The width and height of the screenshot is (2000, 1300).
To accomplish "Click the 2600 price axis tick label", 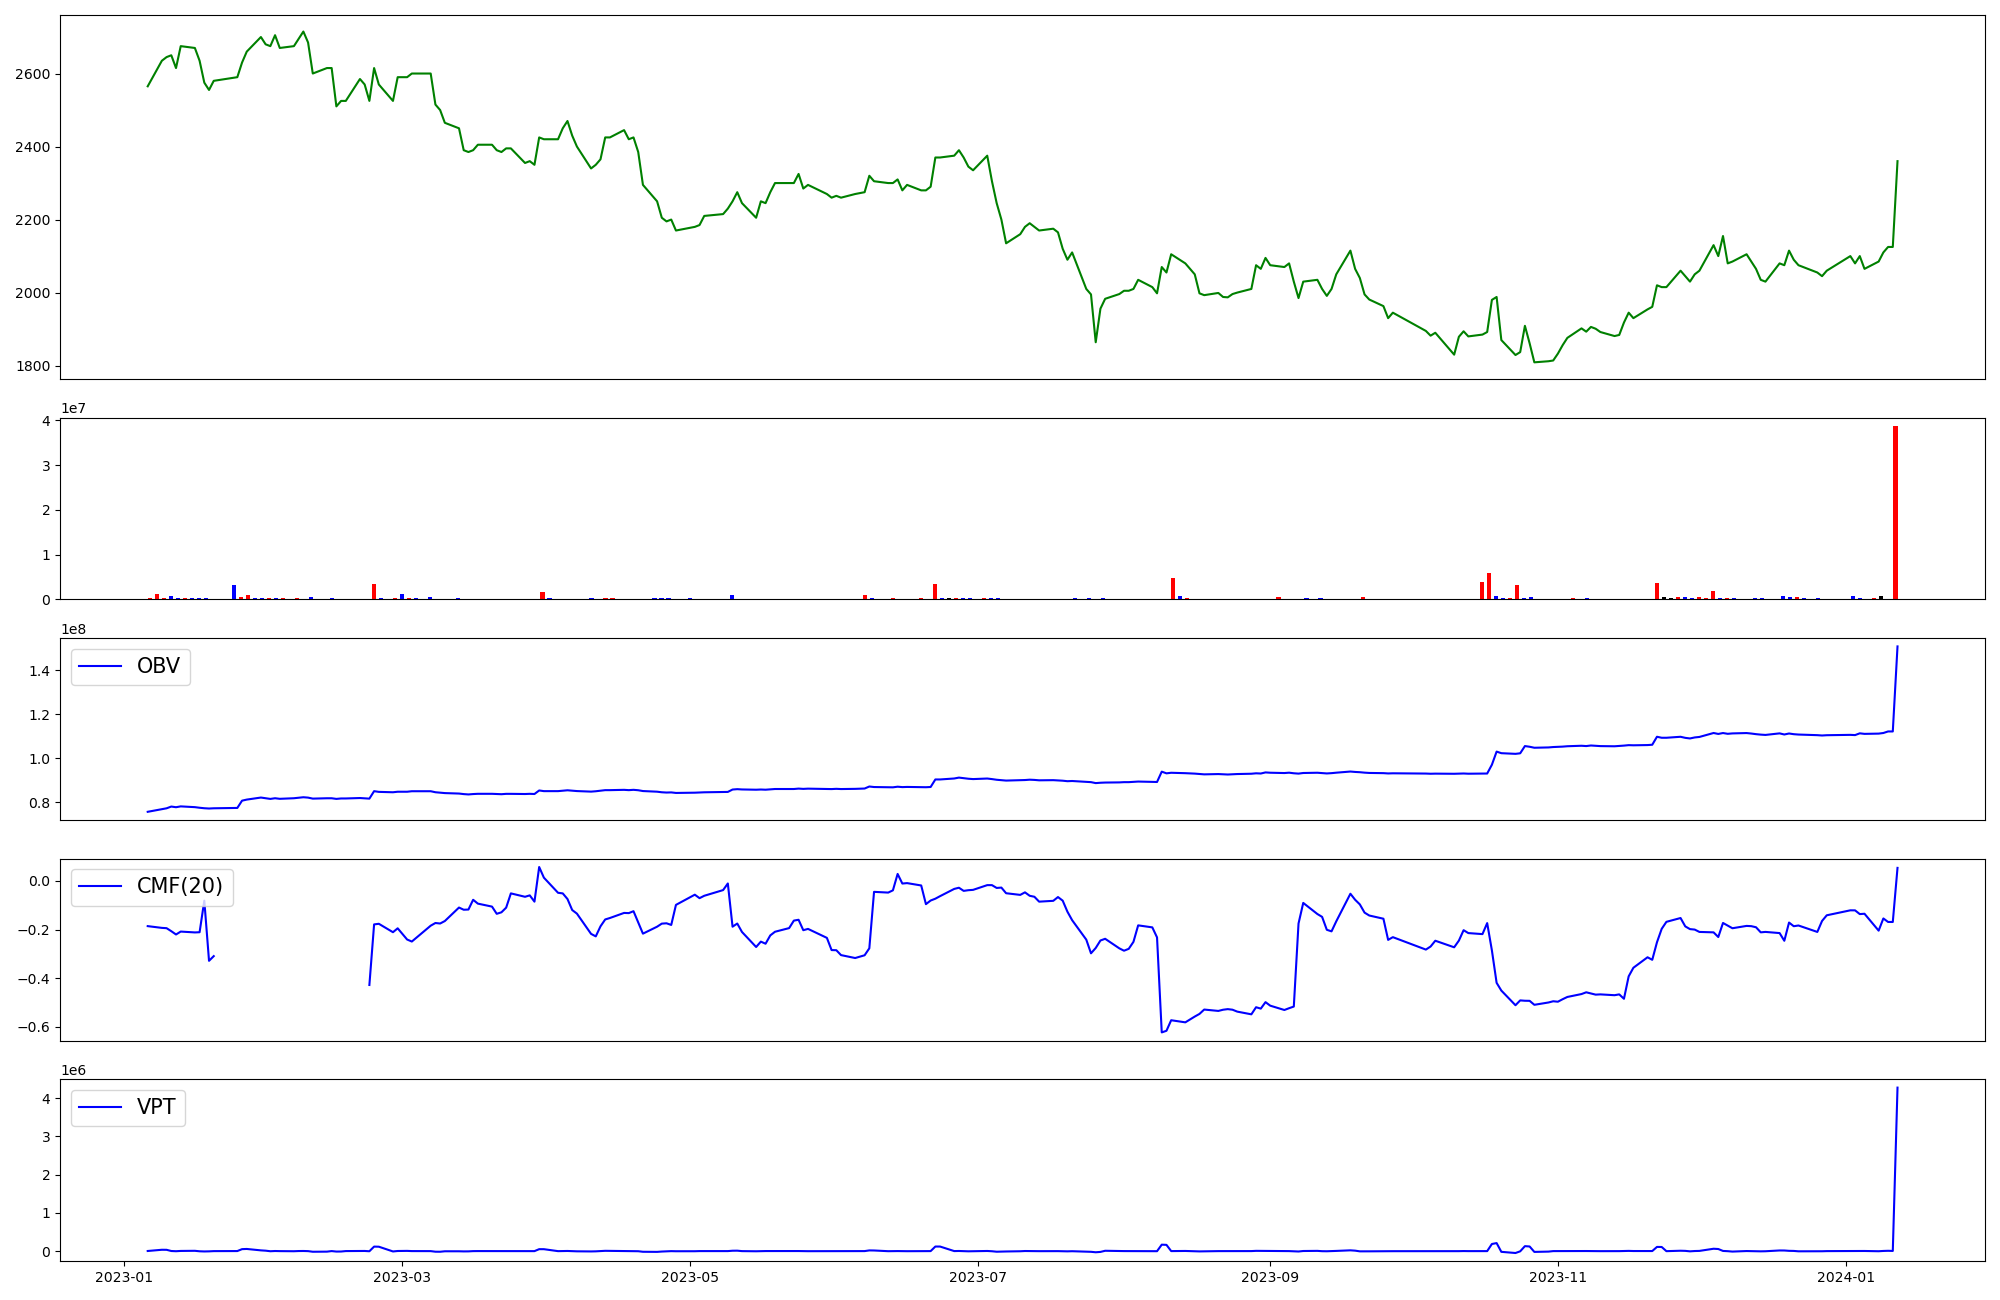I will pyautogui.click(x=33, y=75).
